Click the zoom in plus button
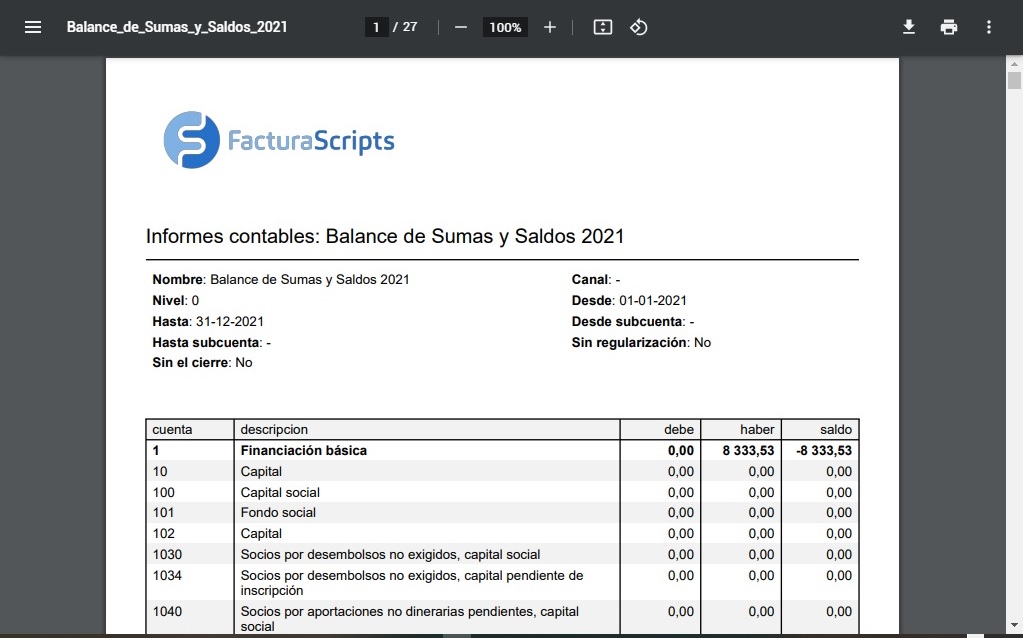This screenshot has height=638, width=1023. (x=549, y=27)
